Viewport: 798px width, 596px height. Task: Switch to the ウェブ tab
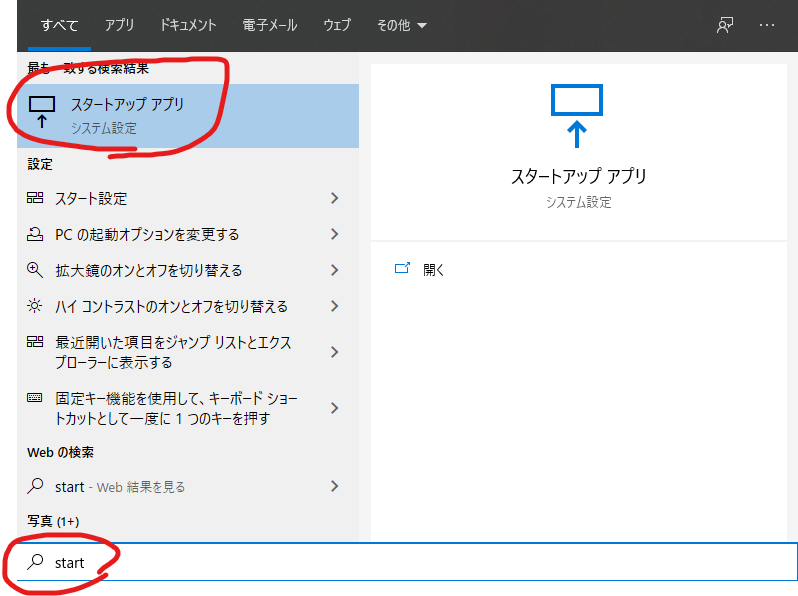point(337,25)
